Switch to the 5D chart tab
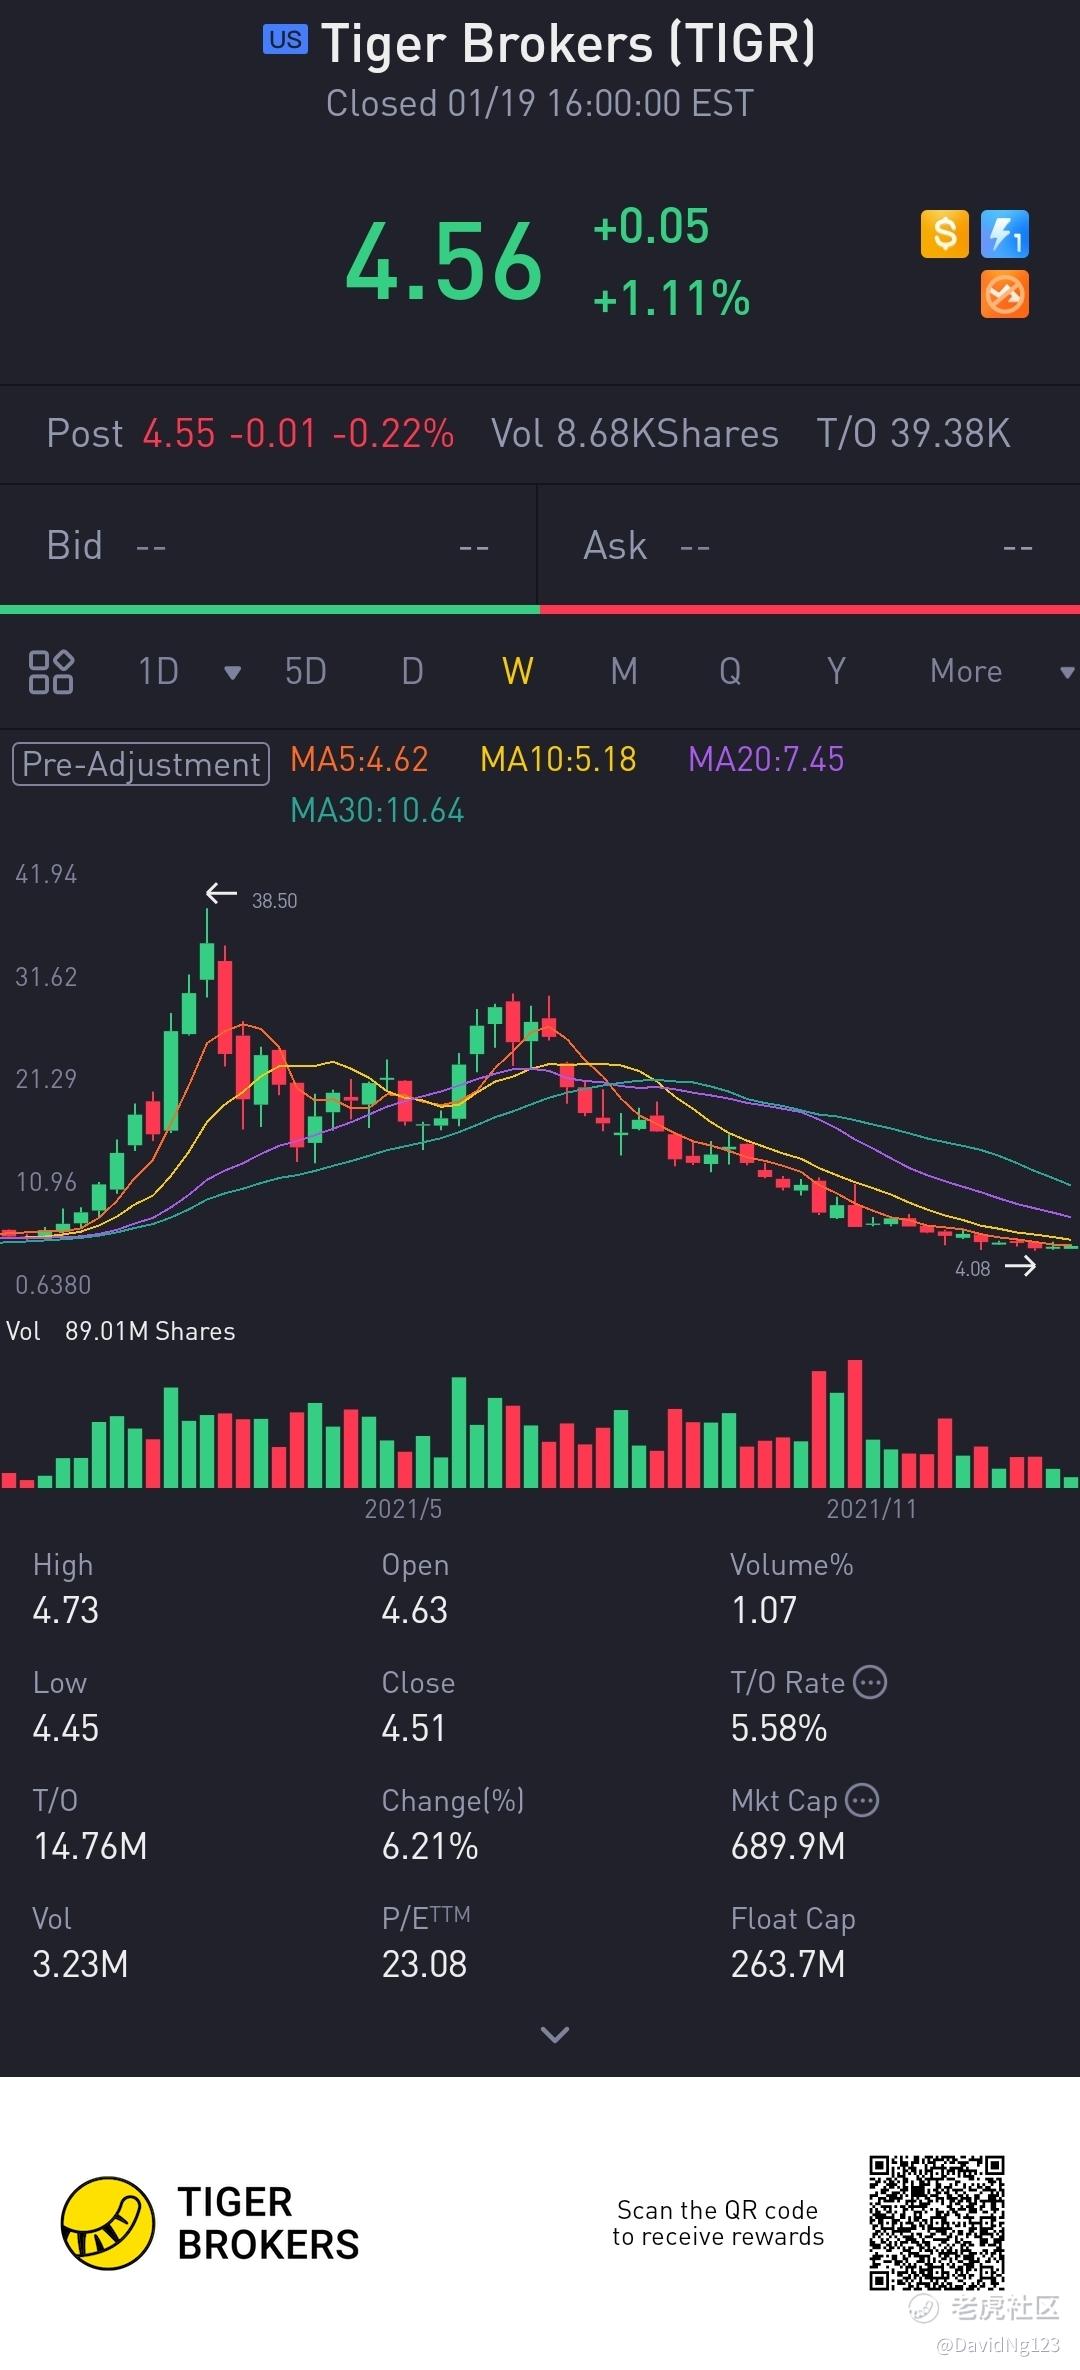Screen dimensions: 1080x2370 click(x=306, y=671)
